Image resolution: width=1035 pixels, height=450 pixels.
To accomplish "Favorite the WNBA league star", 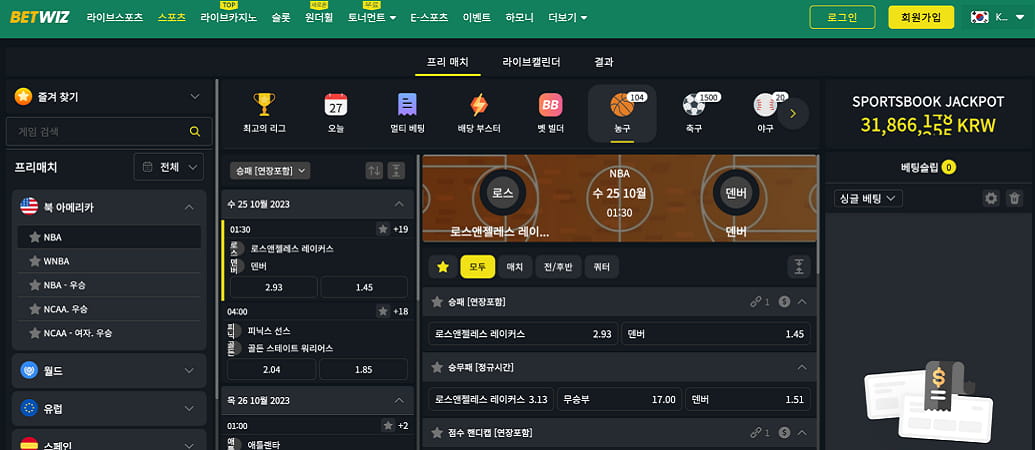I will coord(34,261).
